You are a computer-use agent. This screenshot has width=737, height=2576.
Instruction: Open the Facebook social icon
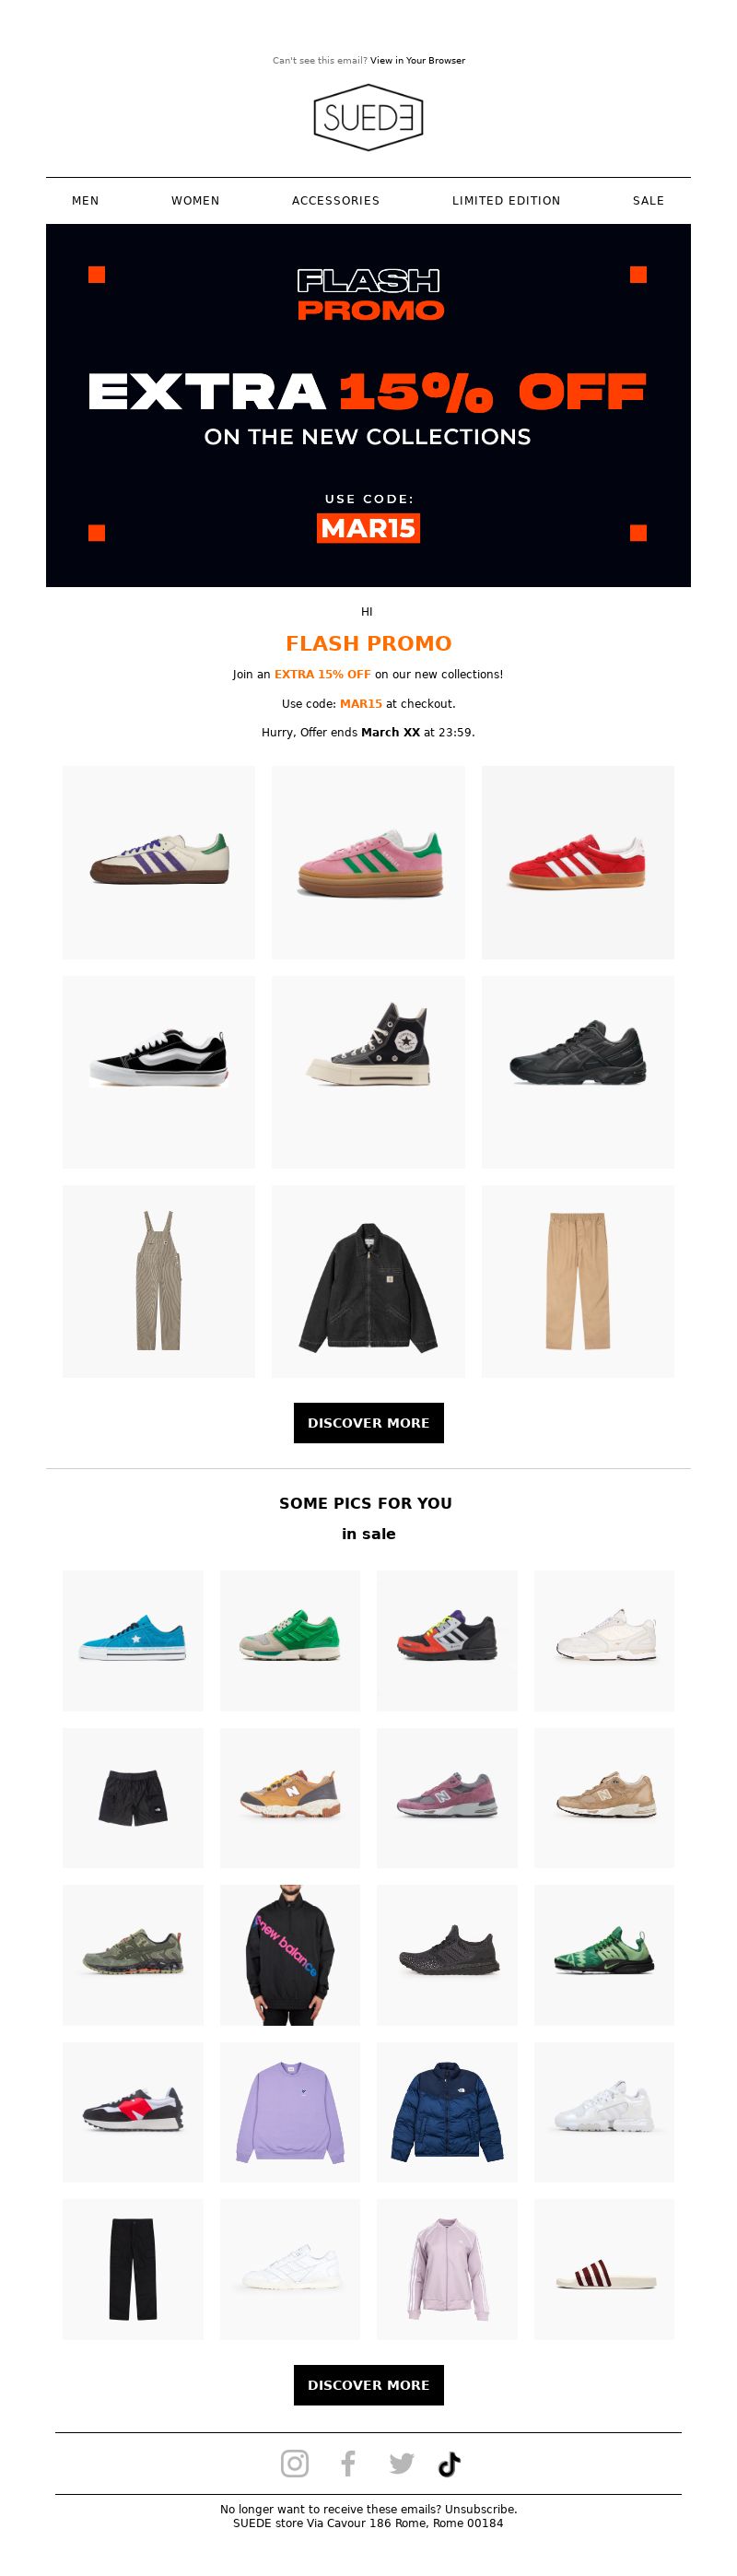point(348,2463)
